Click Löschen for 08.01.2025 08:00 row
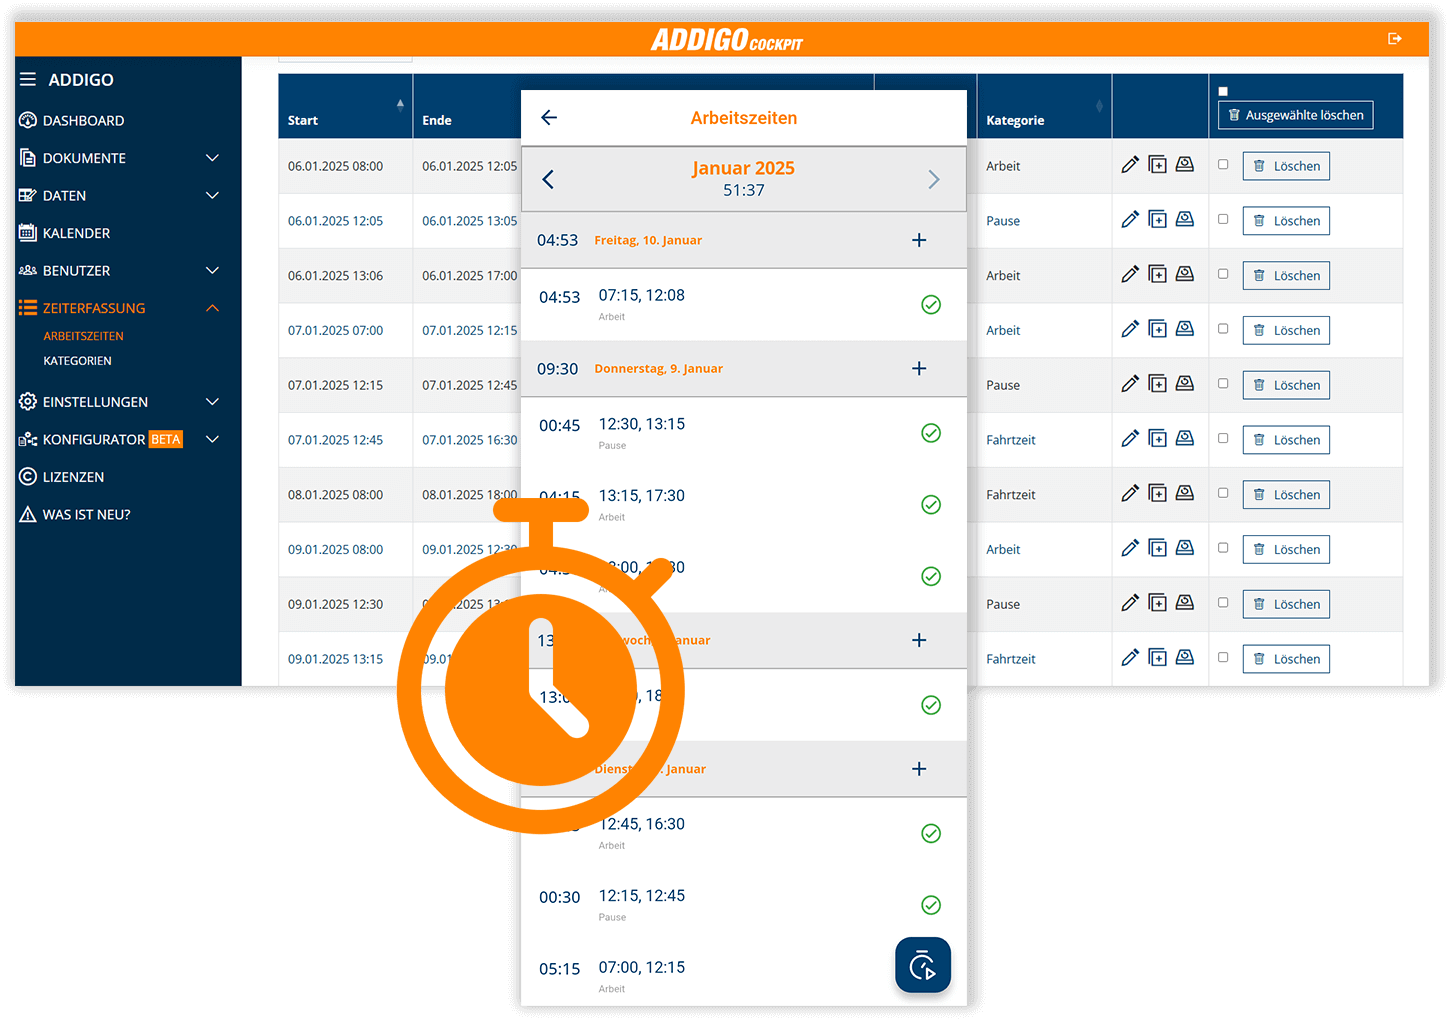Viewport: 1450px width, 1020px height. coord(1286,495)
